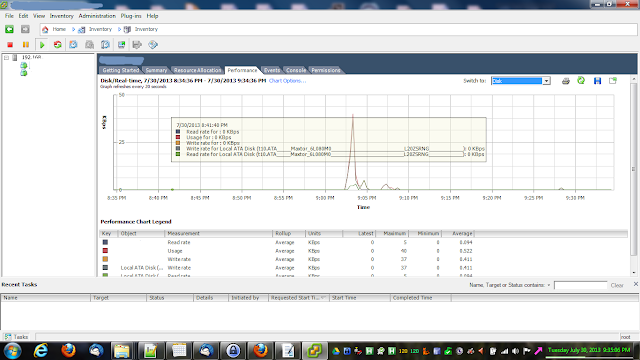Open the Switch to dropdown list
Viewport: 640px width, 360px height.
(x=546, y=81)
